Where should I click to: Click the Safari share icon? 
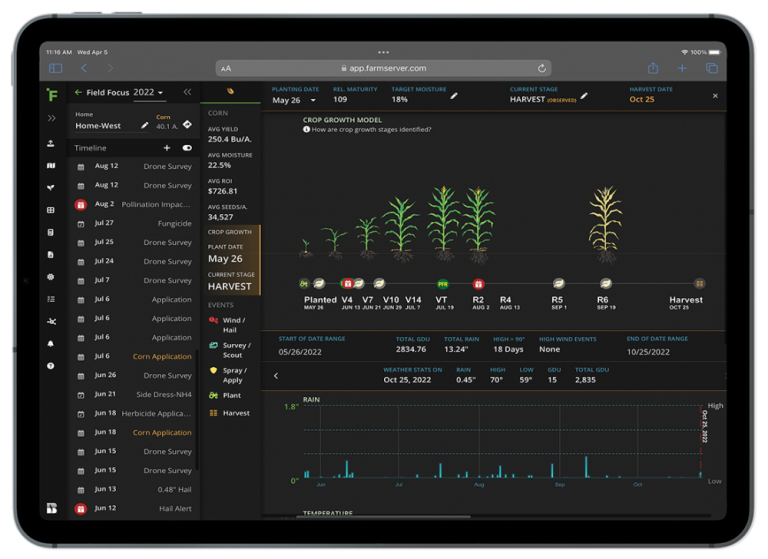tap(652, 68)
